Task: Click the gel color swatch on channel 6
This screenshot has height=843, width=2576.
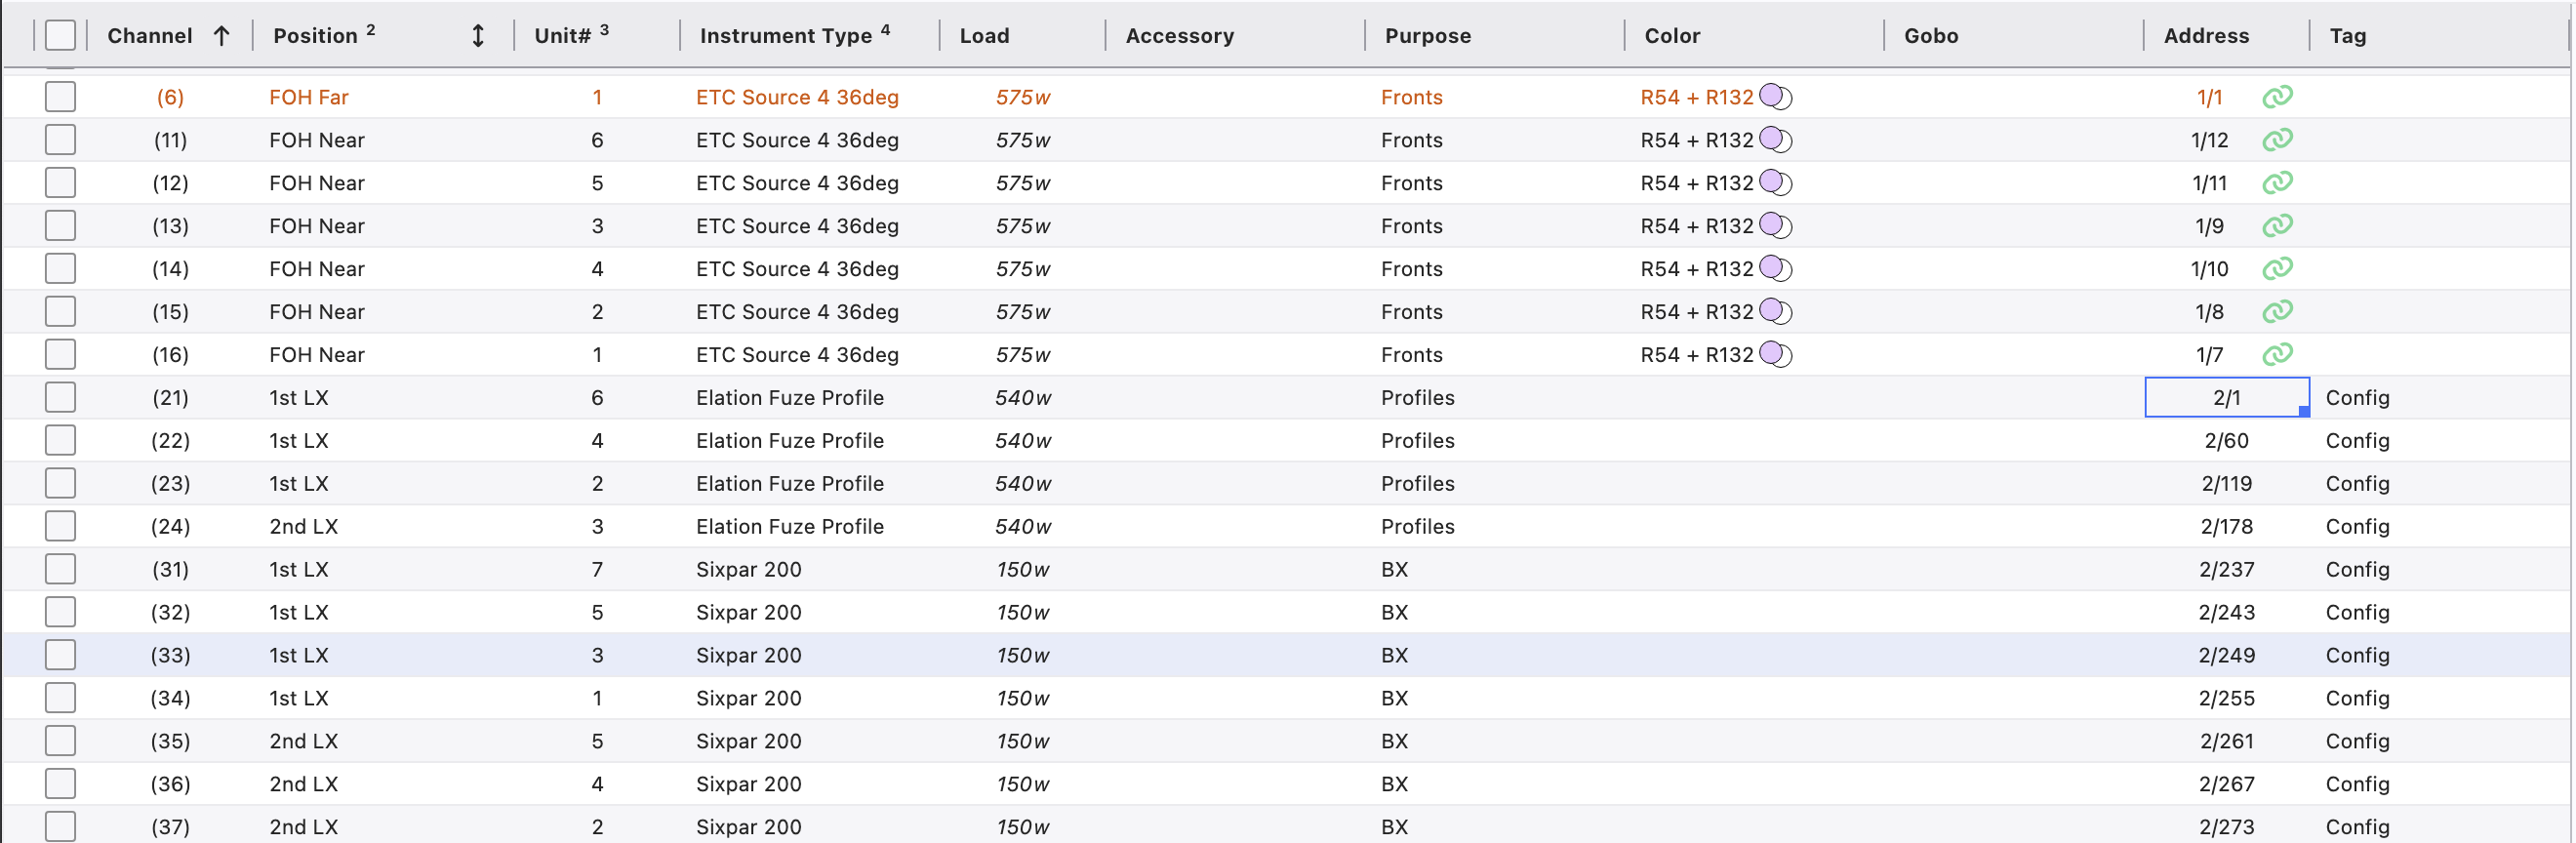Action: [x=1774, y=97]
